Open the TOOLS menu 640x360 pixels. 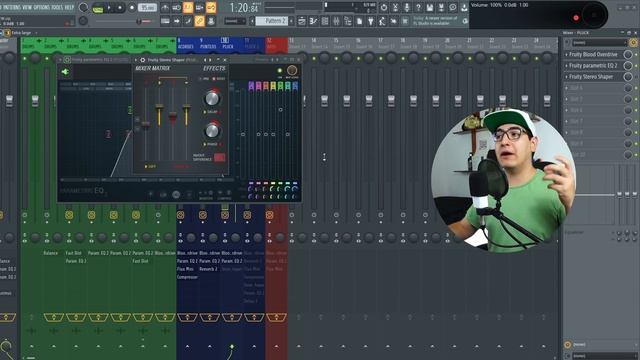[x=57, y=7]
